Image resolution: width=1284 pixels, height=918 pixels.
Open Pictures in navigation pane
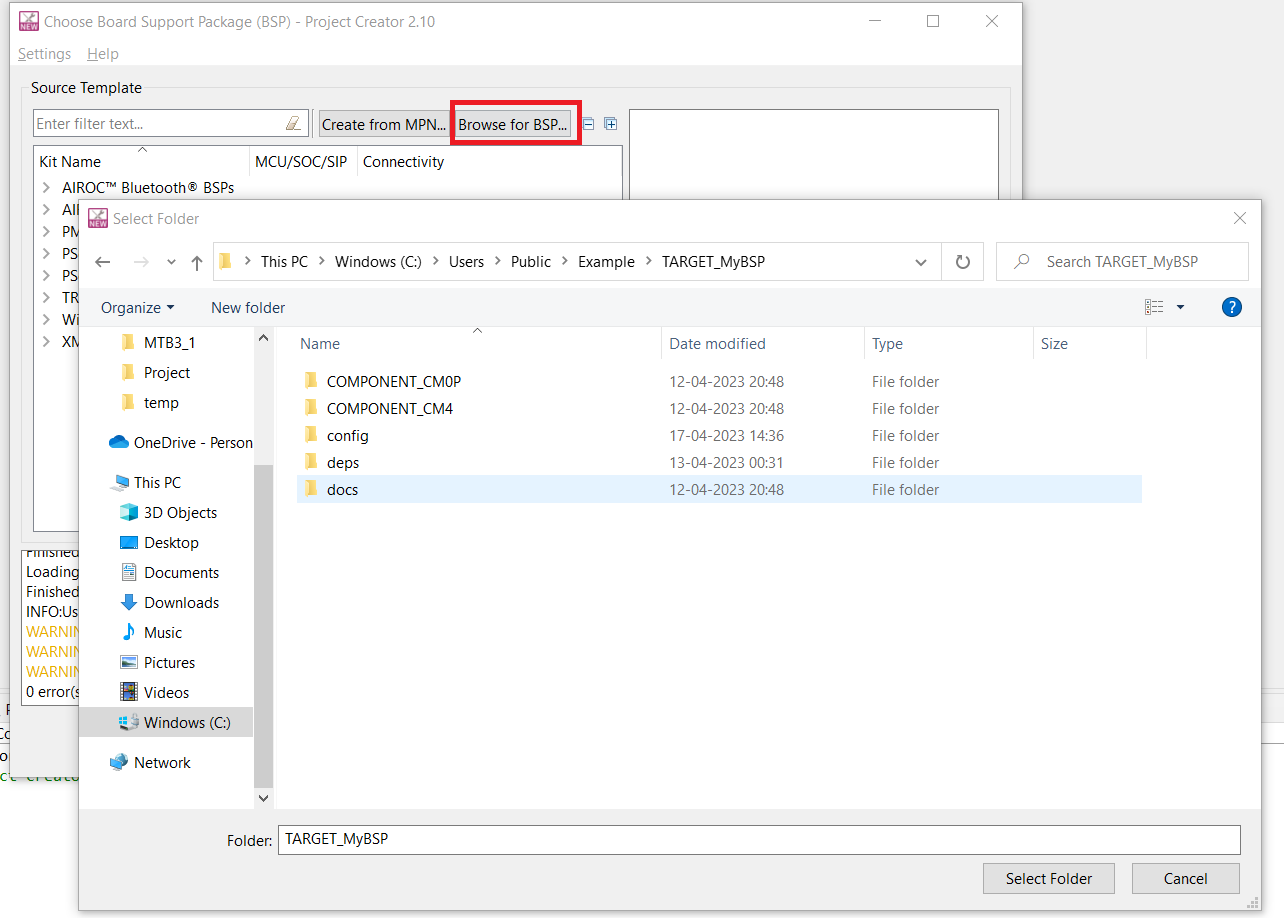[169, 662]
